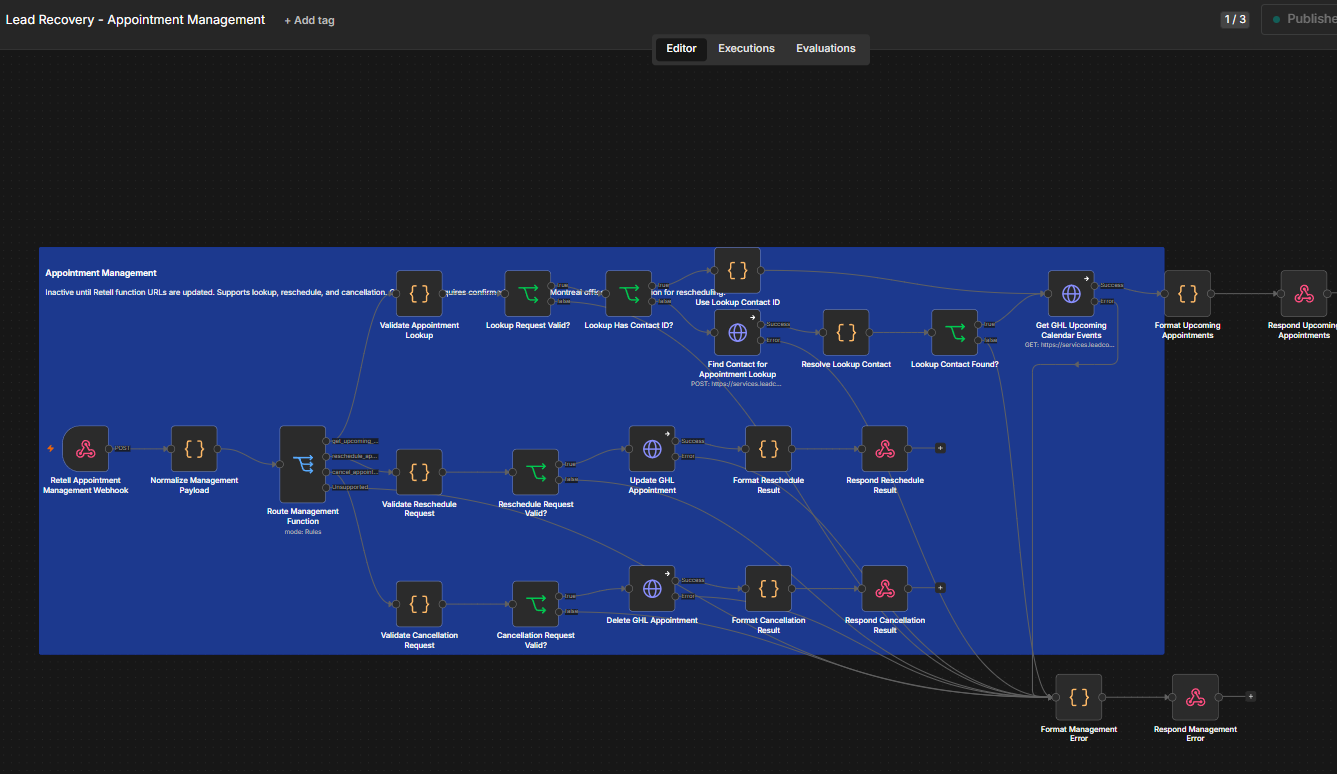Open the Find Contact for Appointment Lookup node
This screenshot has height=774, width=1337.
(737, 332)
